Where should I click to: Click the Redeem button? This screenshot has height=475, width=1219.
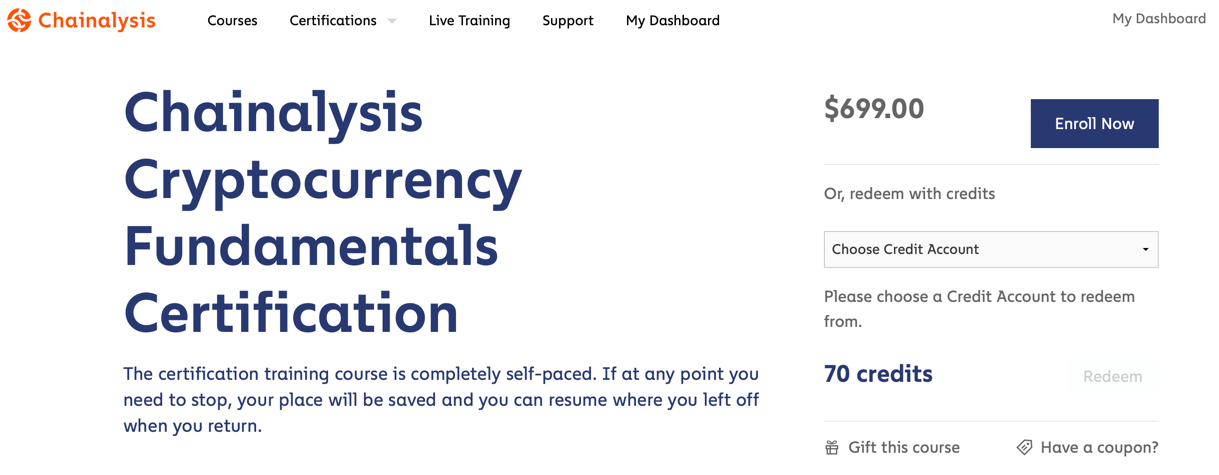point(1112,377)
